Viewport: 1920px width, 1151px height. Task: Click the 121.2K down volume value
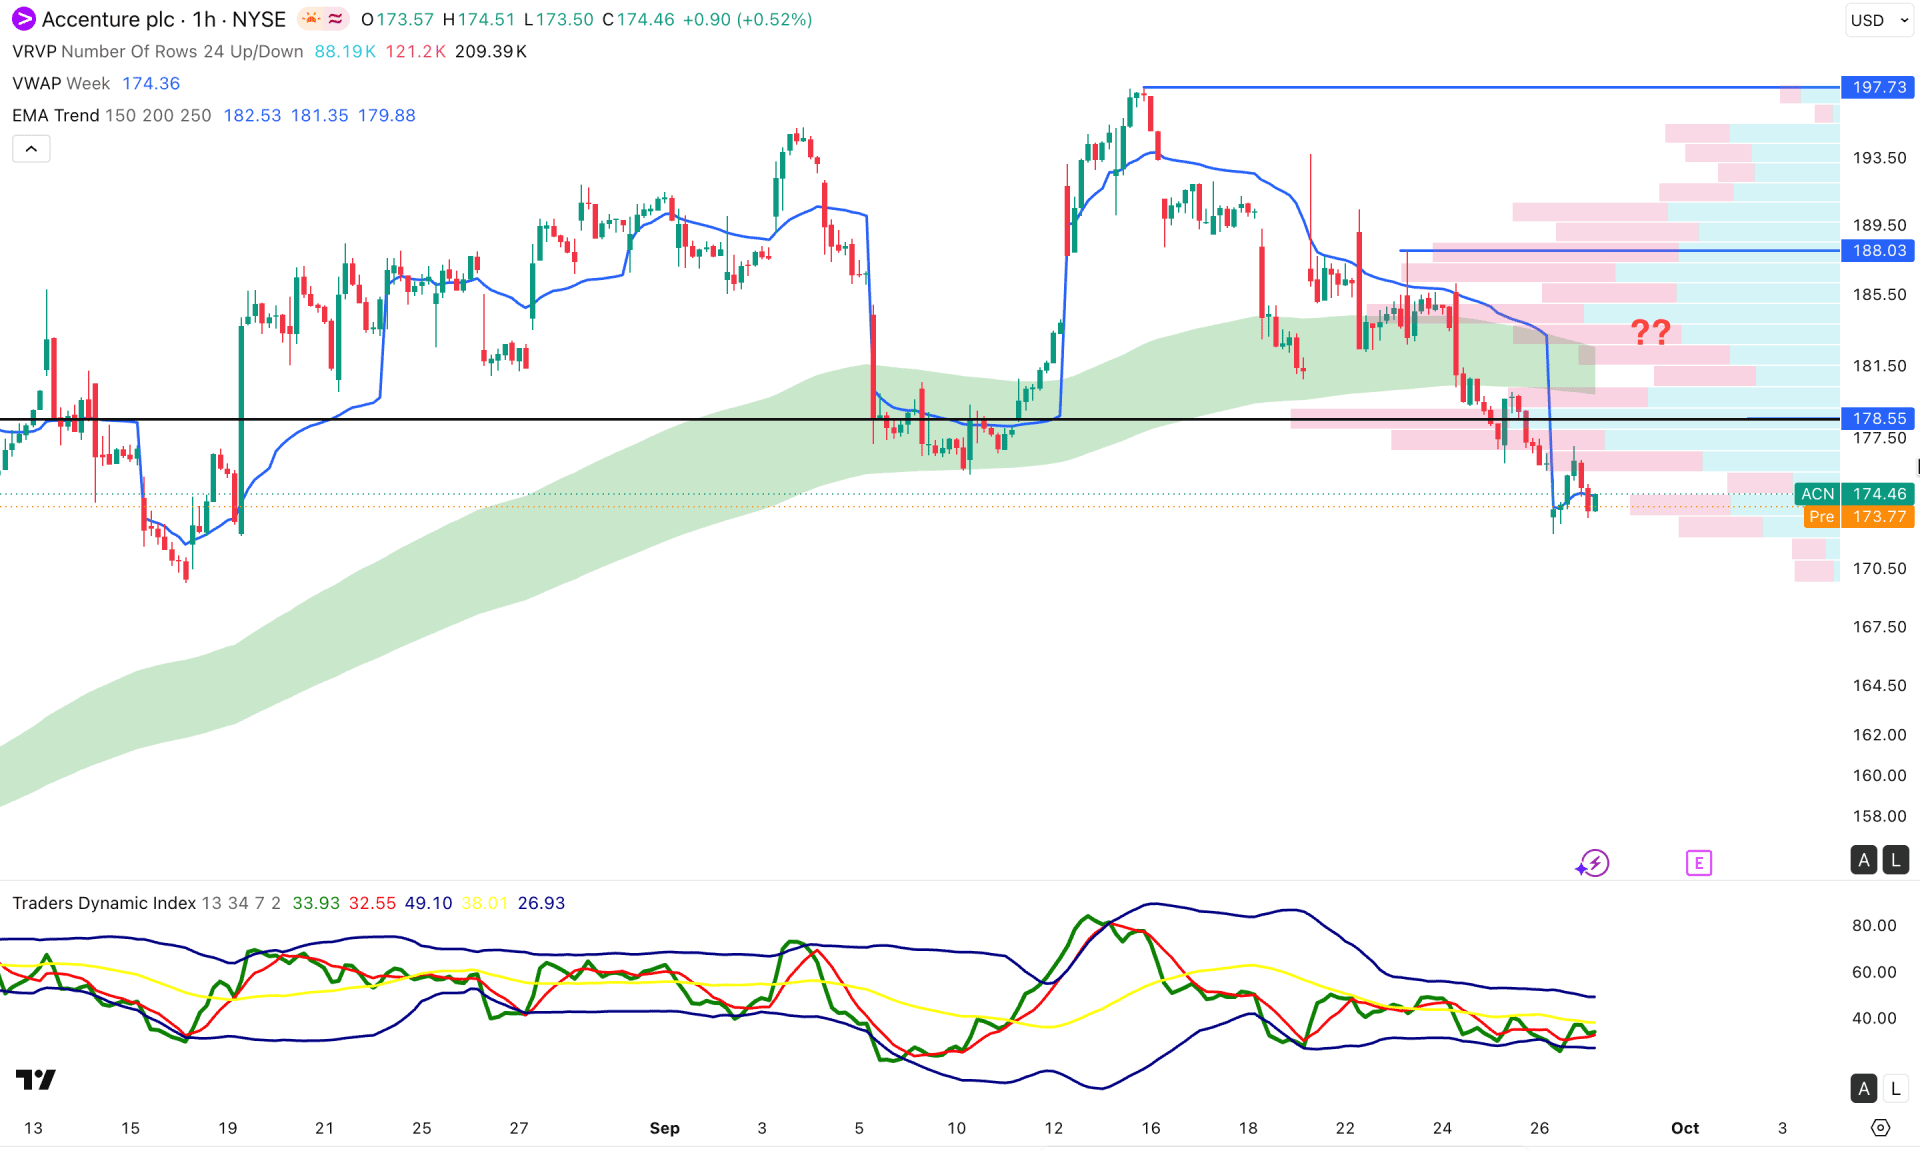(415, 51)
